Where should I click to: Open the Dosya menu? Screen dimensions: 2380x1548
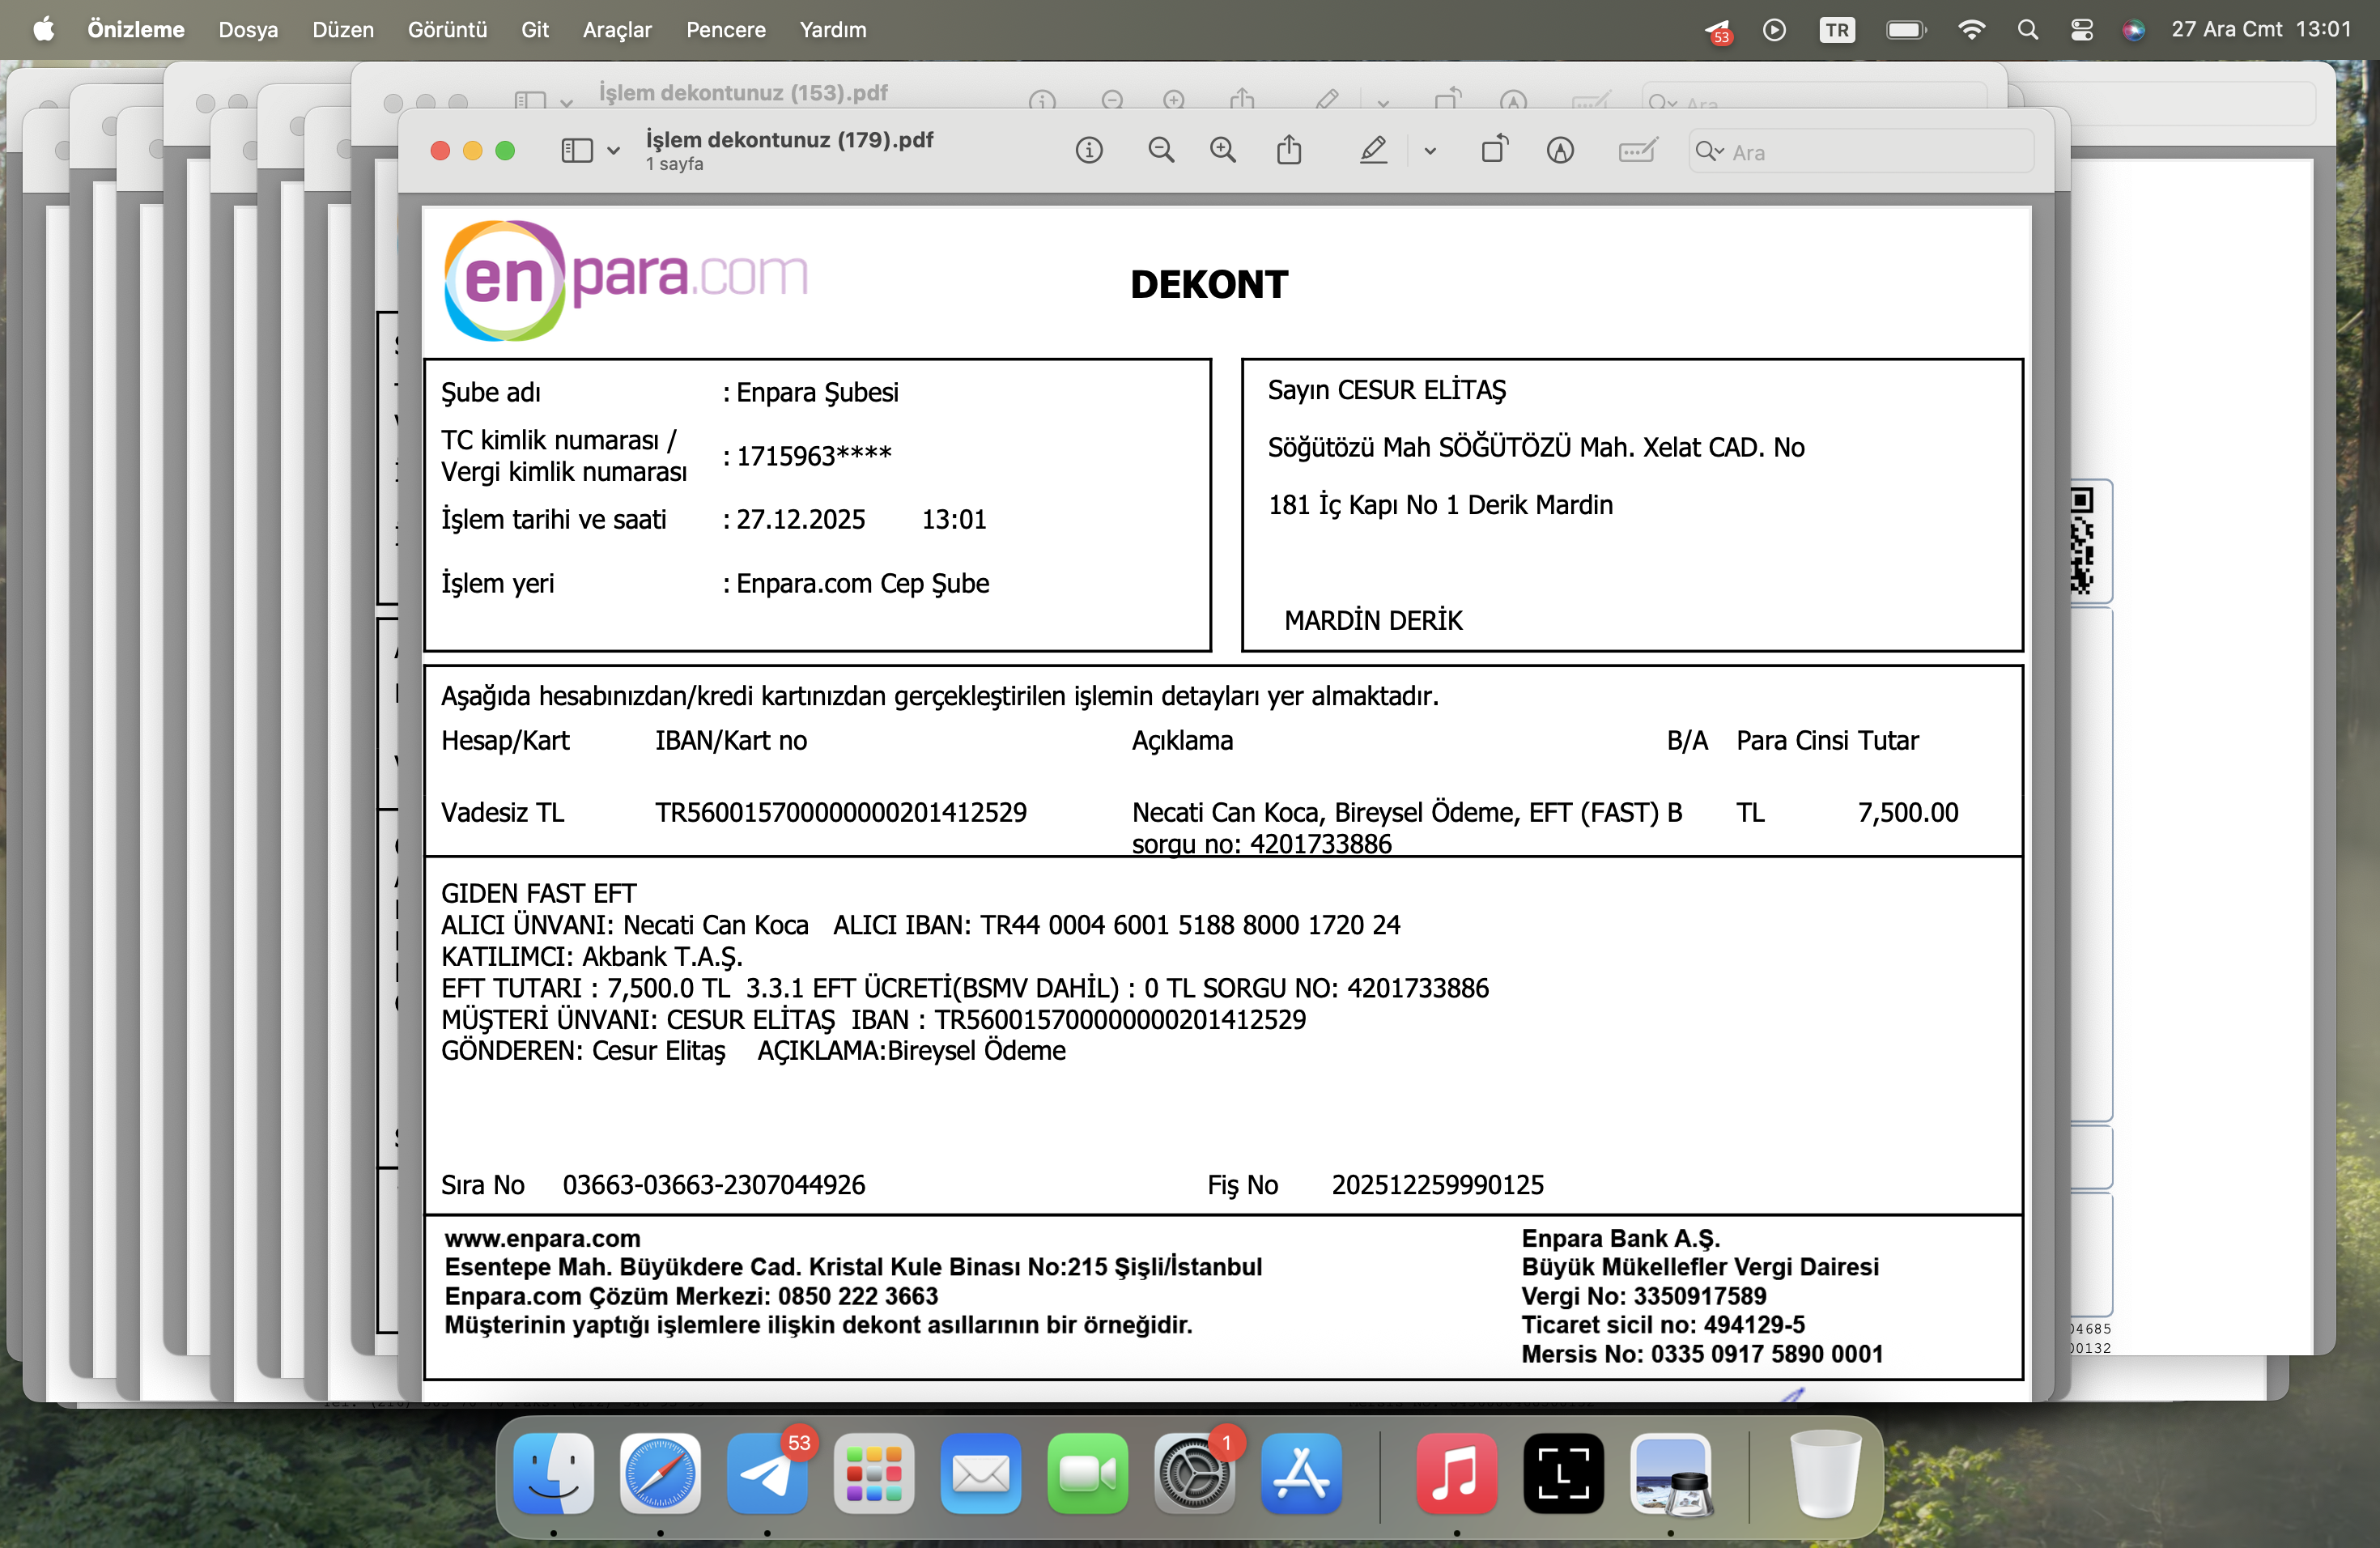[248, 30]
